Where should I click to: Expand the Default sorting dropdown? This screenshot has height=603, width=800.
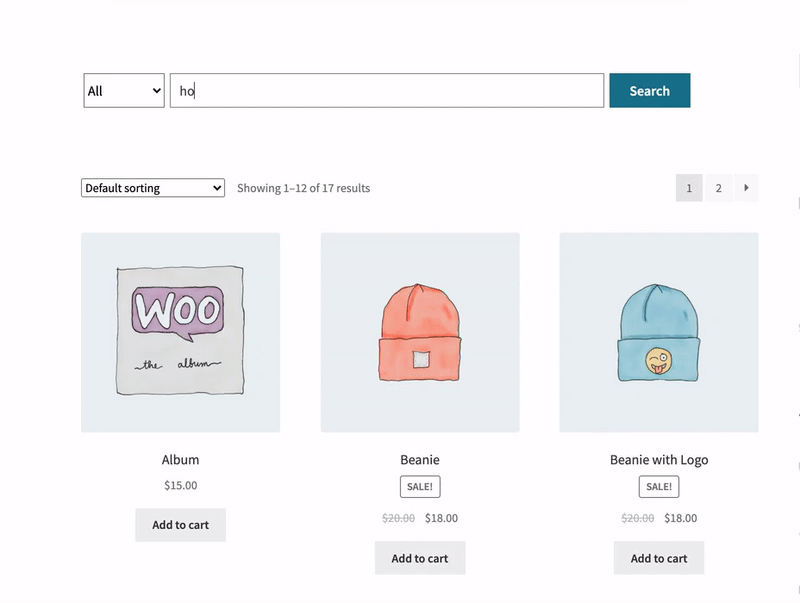click(x=152, y=188)
